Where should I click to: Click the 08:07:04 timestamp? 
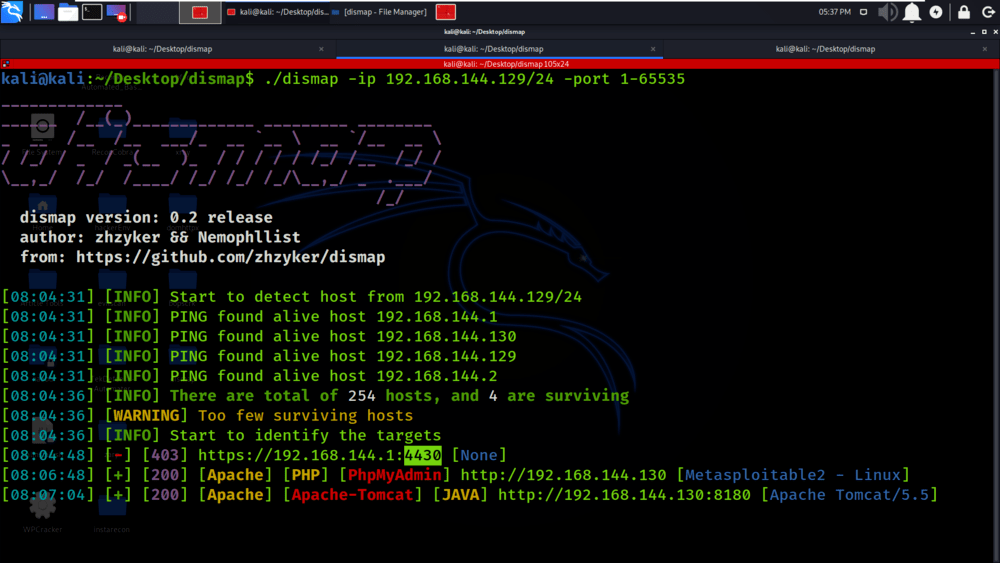pyautogui.click(x=48, y=495)
